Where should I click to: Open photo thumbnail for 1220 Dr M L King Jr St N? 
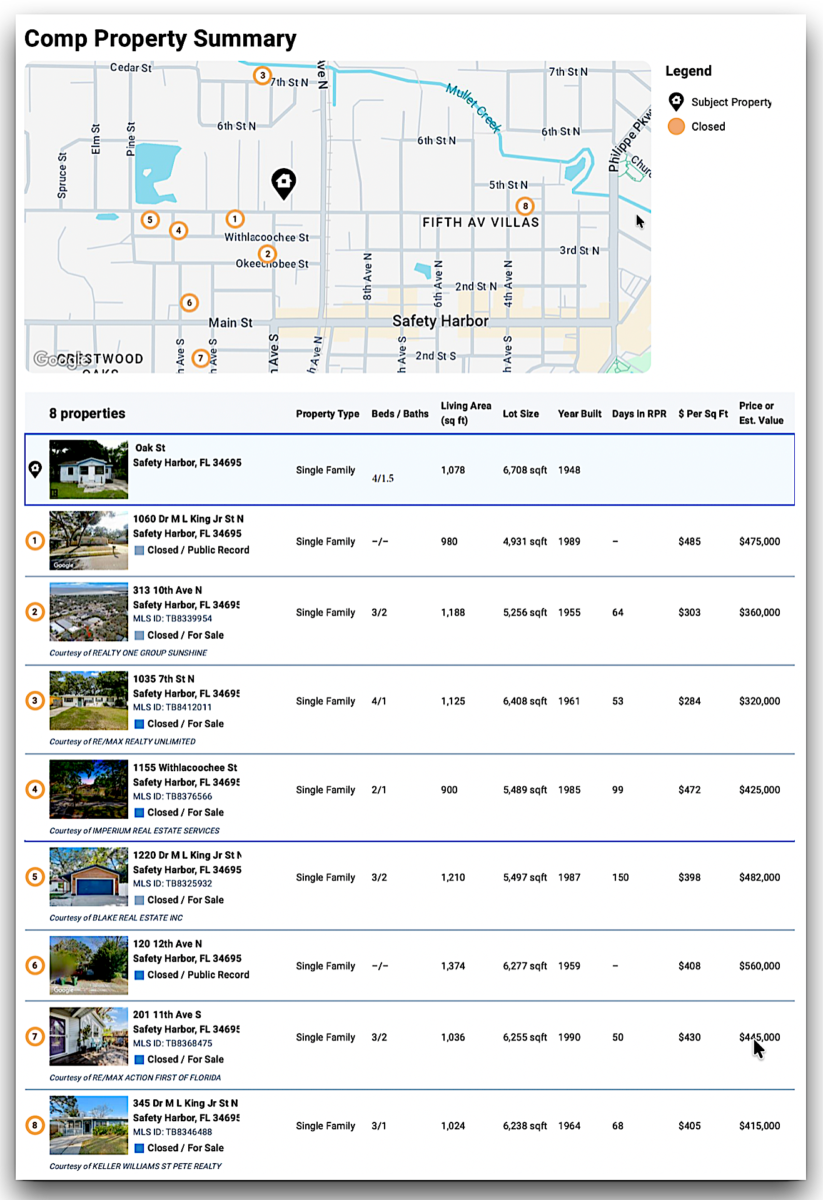point(88,877)
